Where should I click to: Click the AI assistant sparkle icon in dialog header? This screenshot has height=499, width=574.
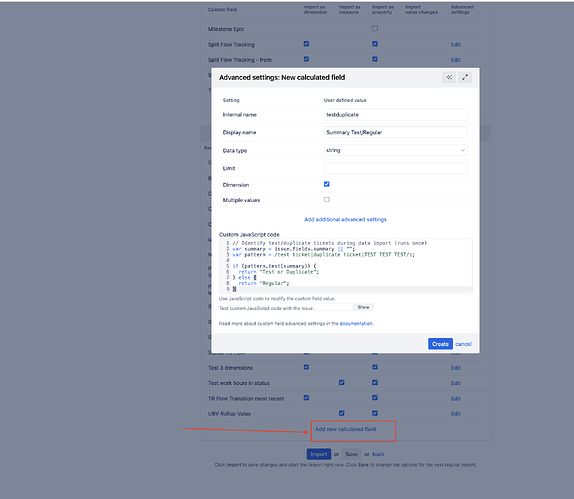tap(449, 77)
